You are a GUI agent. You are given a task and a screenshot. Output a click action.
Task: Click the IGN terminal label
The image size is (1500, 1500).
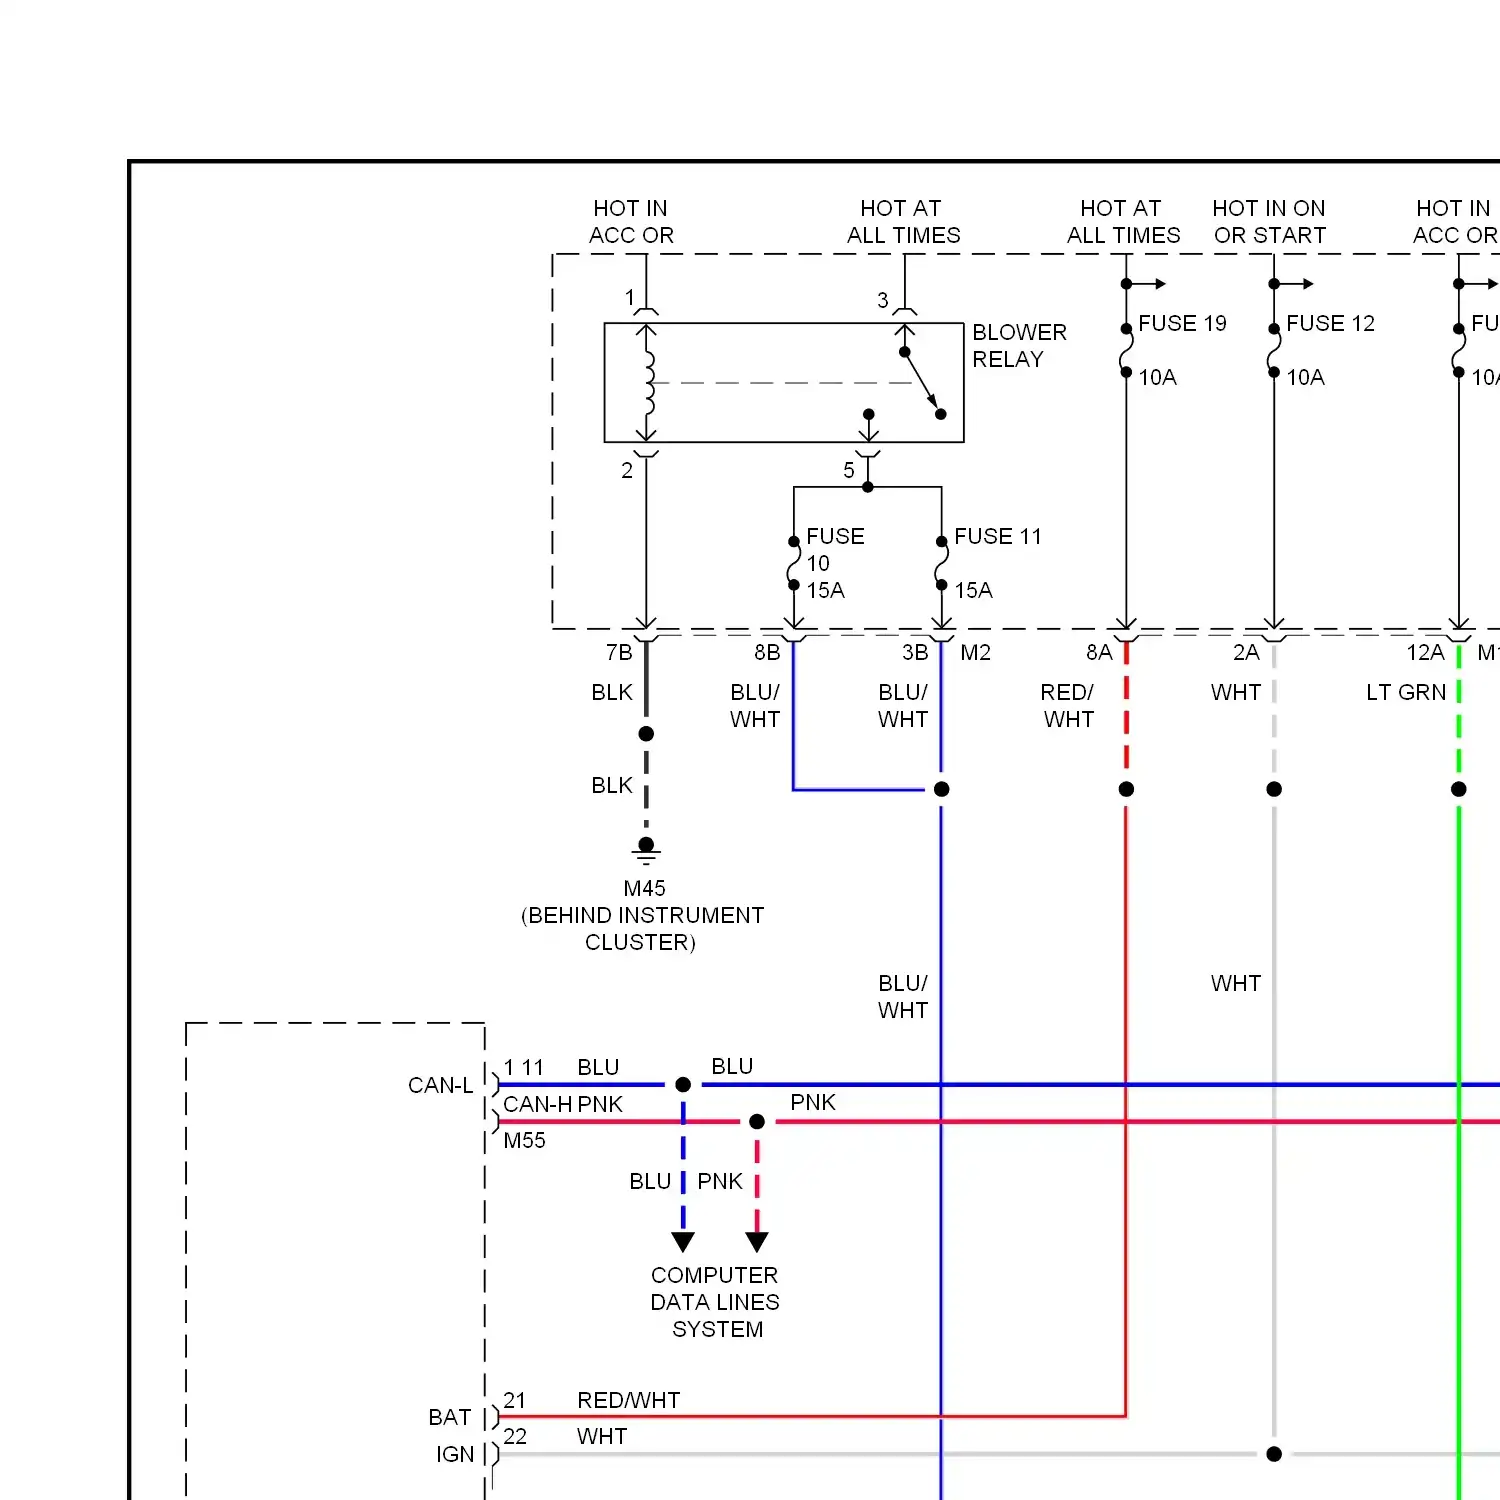click(455, 1454)
